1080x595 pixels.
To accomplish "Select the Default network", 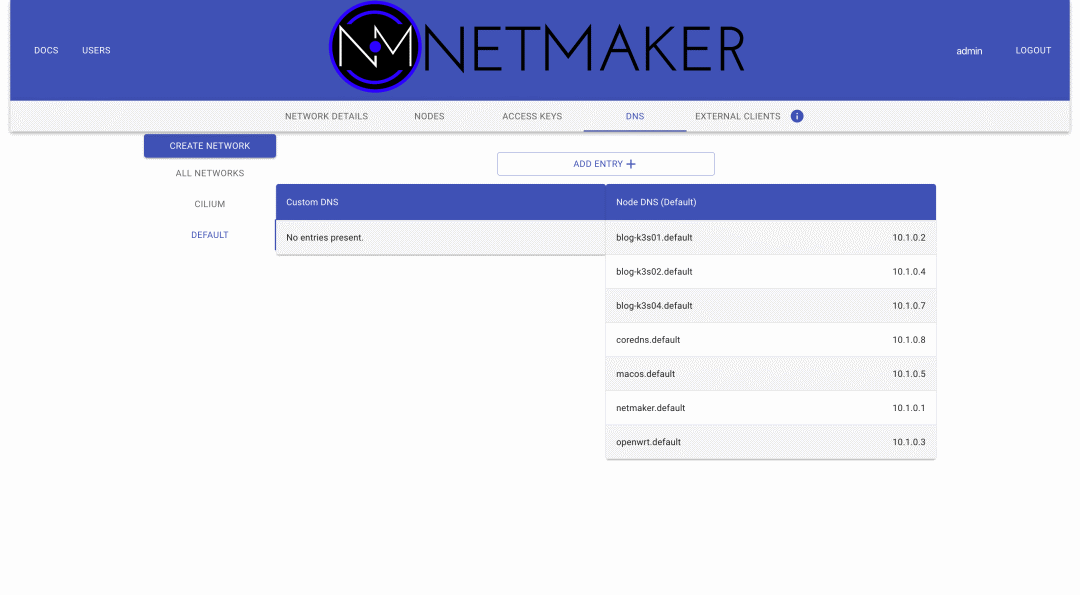I will coord(210,235).
